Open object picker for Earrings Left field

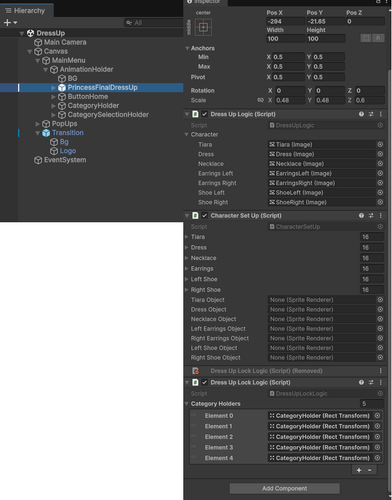(x=380, y=173)
